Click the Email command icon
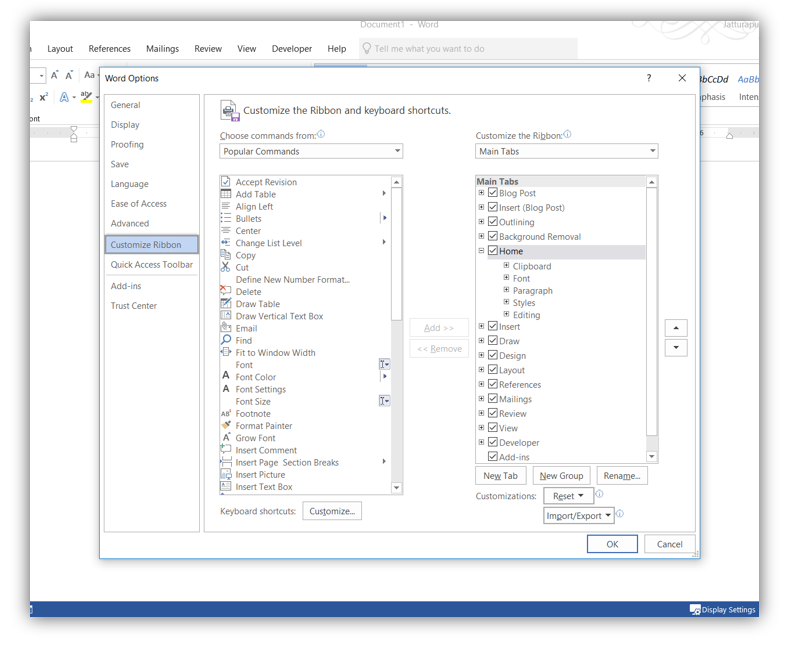The height and width of the screenshot is (650, 796). point(226,328)
